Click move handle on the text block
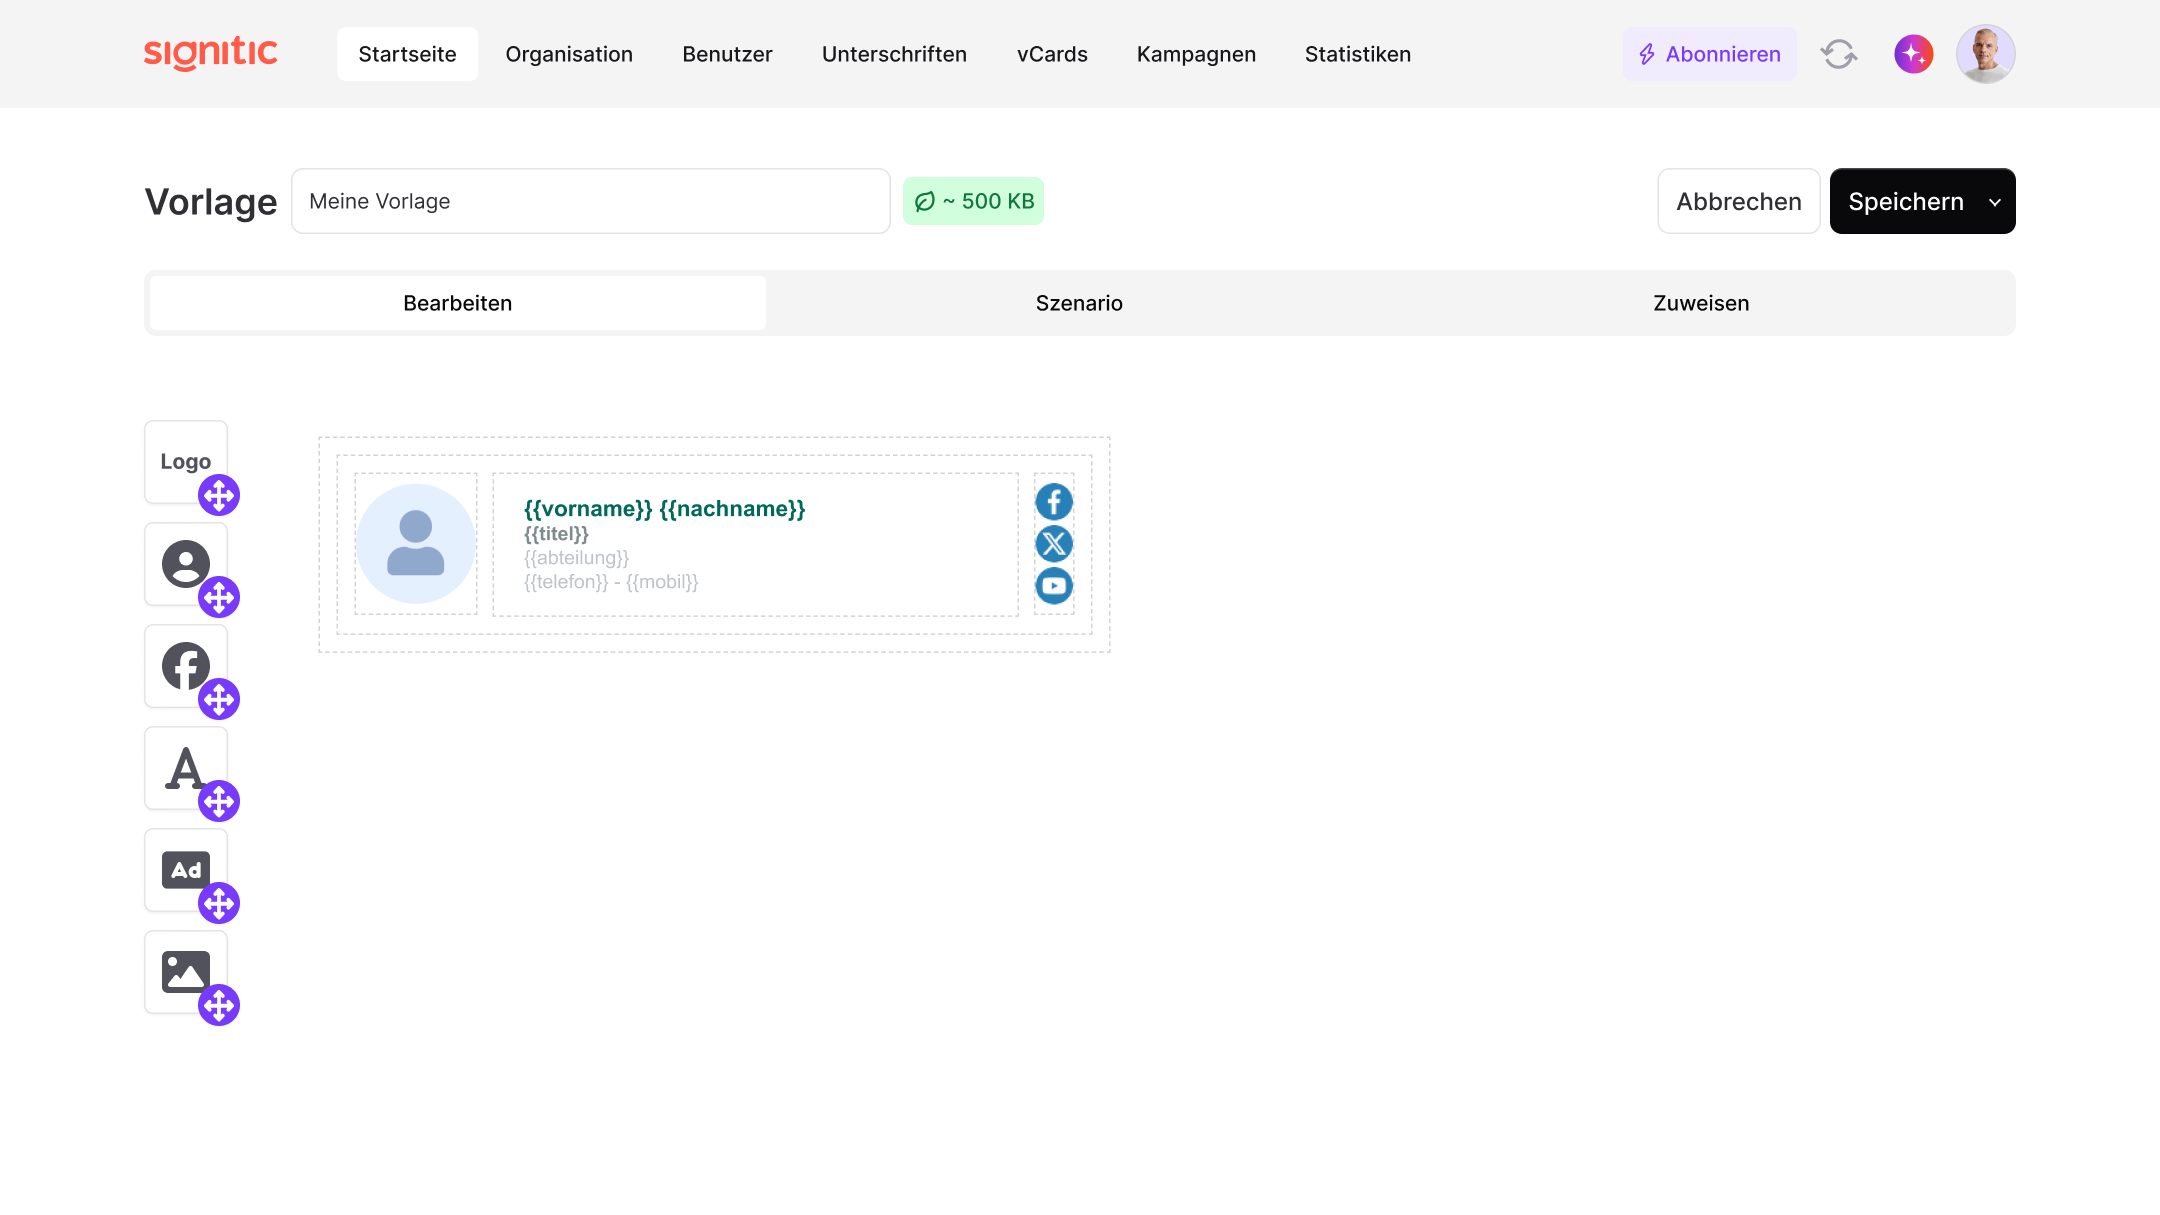This screenshot has height=1215, width=2160. 219,801
